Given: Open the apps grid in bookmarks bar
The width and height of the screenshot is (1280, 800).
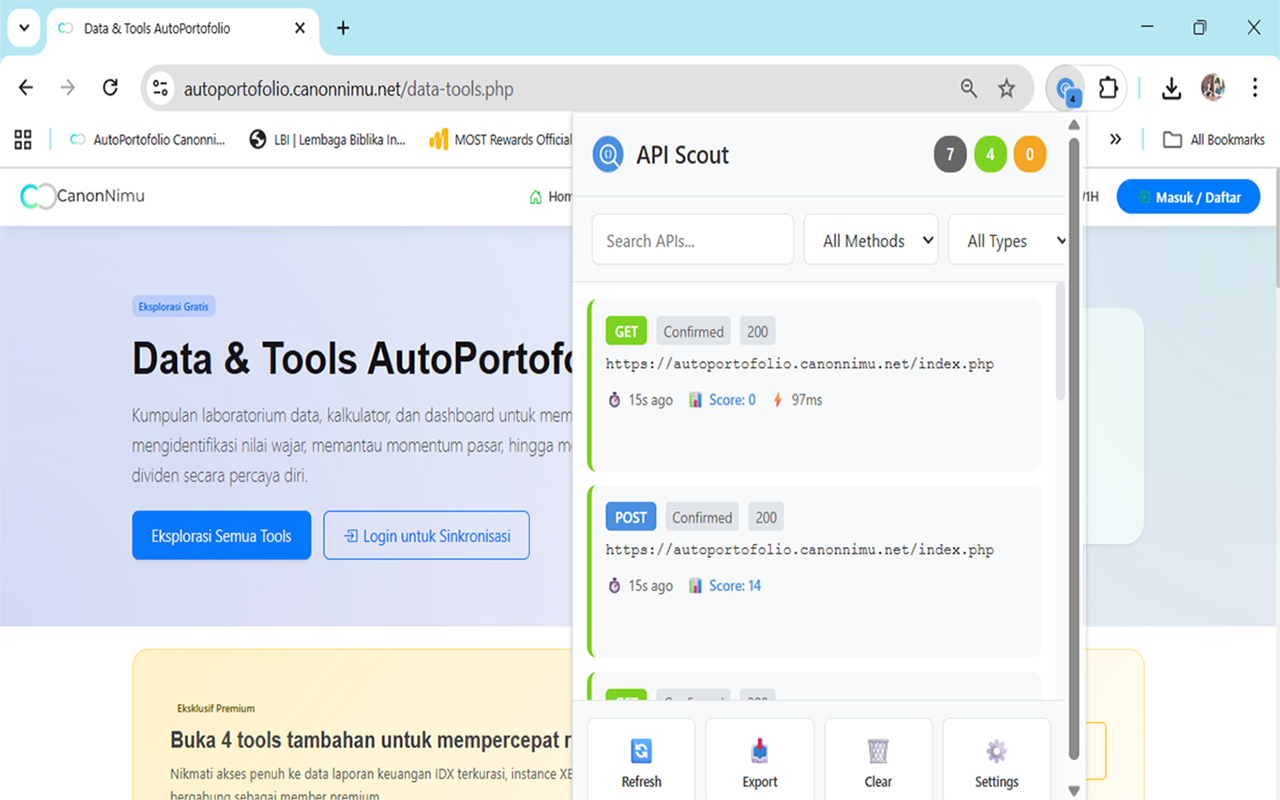Looking at the screenshot, I should tap(23, 140).
